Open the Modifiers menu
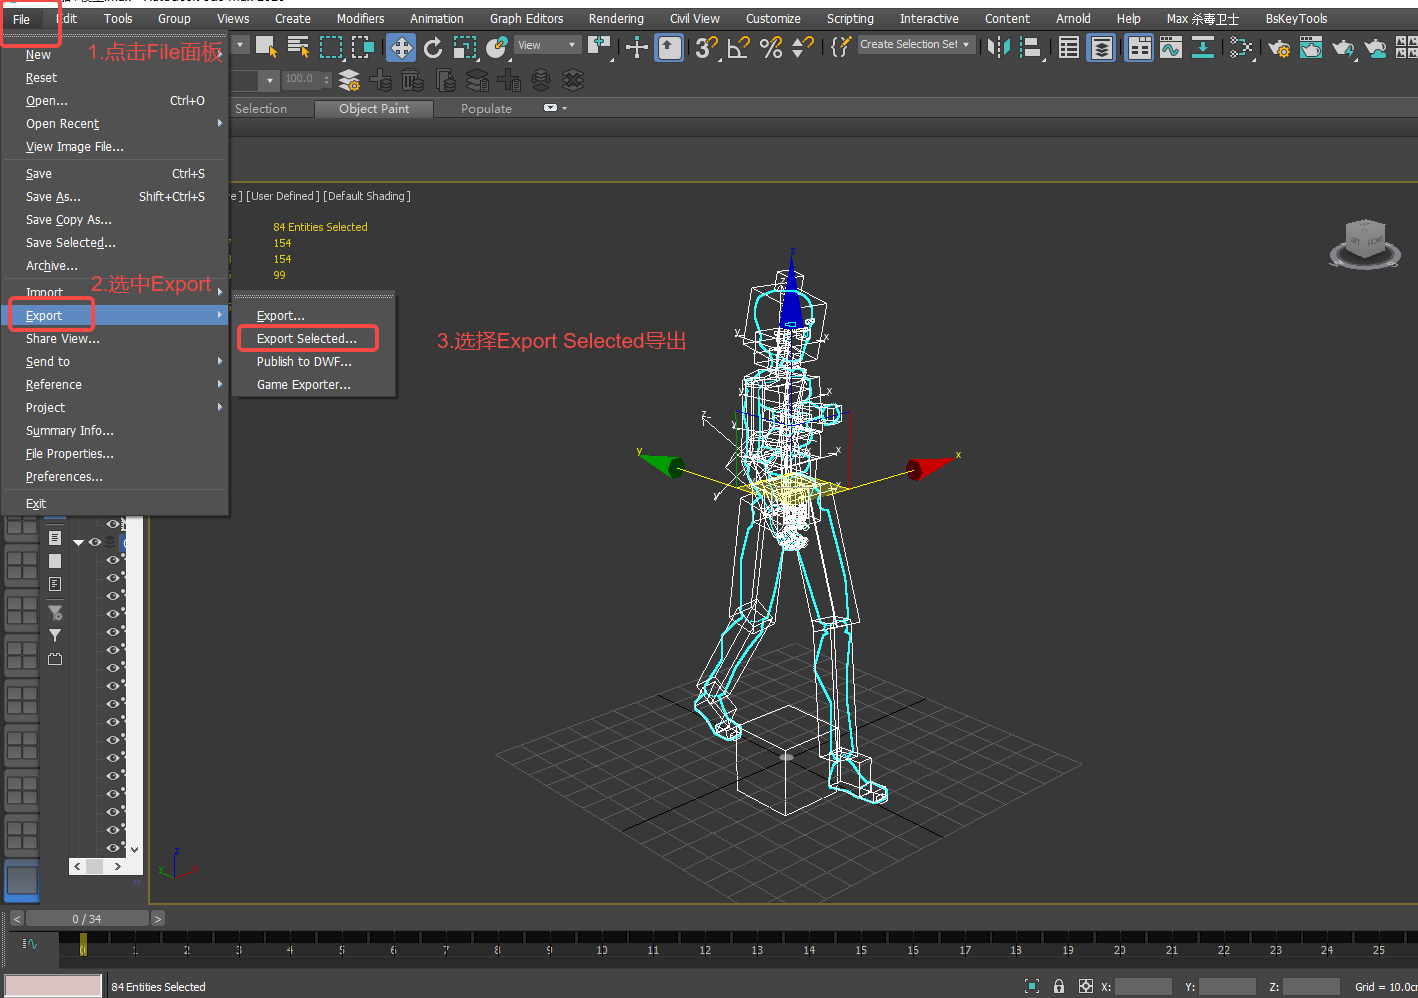The height and width of the screenshot is (998, 1418). (360, 18)
